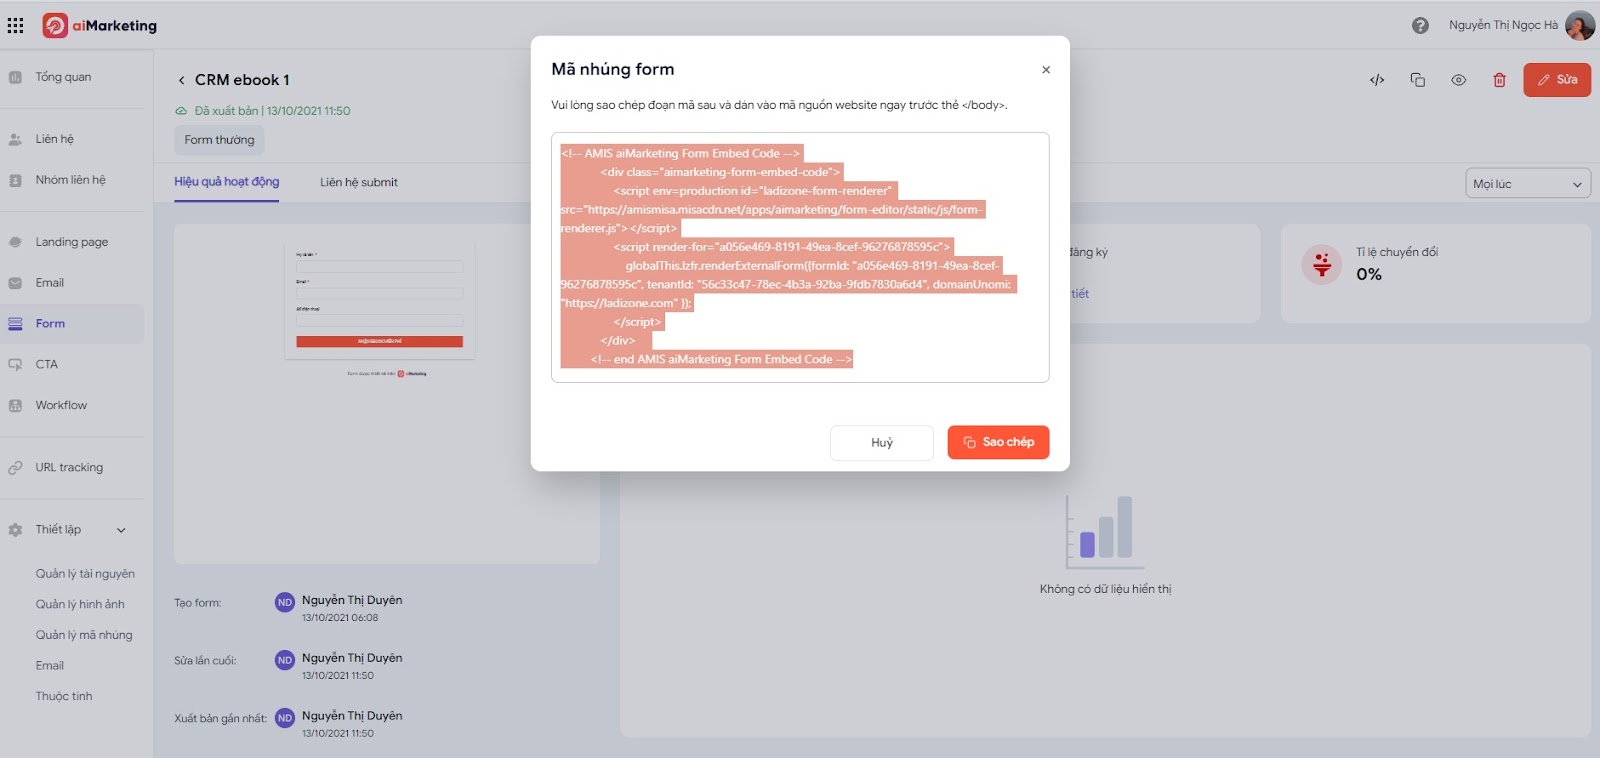This screenshot has width=1600, height=758.
Task: Click the Tổng quan sidebar icon
Action: click(x=15, y=77)
